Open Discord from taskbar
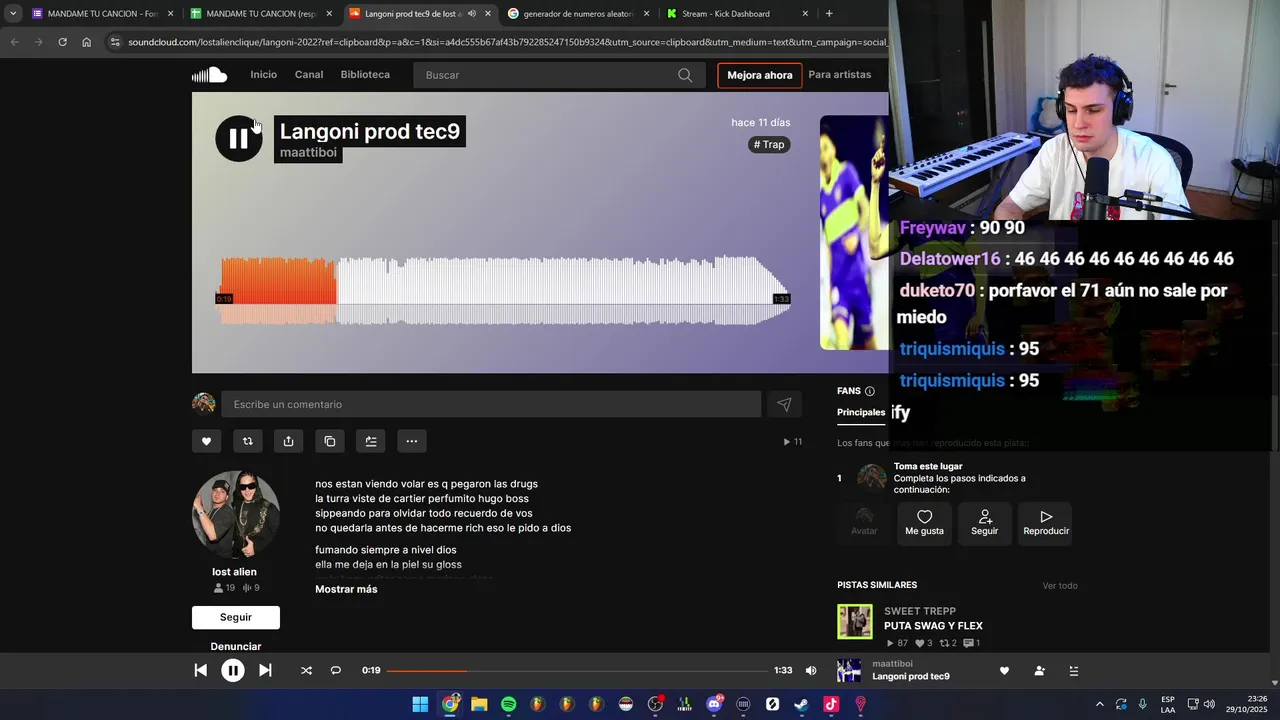 click(x=714, y=704)
